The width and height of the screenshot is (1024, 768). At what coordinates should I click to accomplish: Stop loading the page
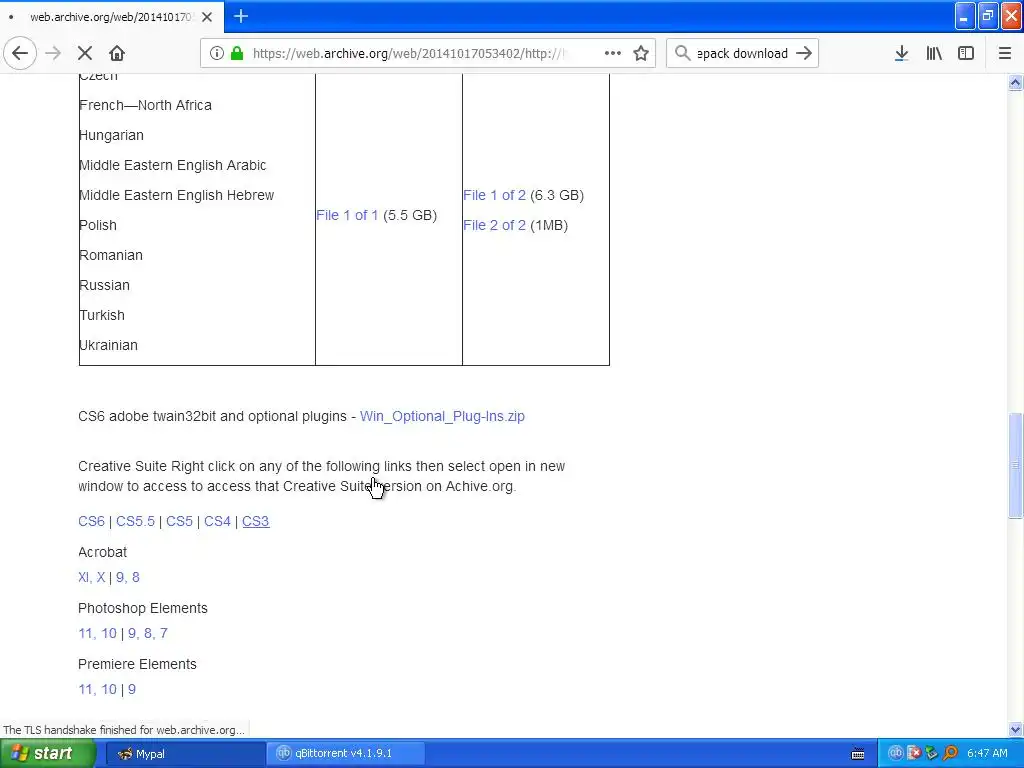(85, 54)
